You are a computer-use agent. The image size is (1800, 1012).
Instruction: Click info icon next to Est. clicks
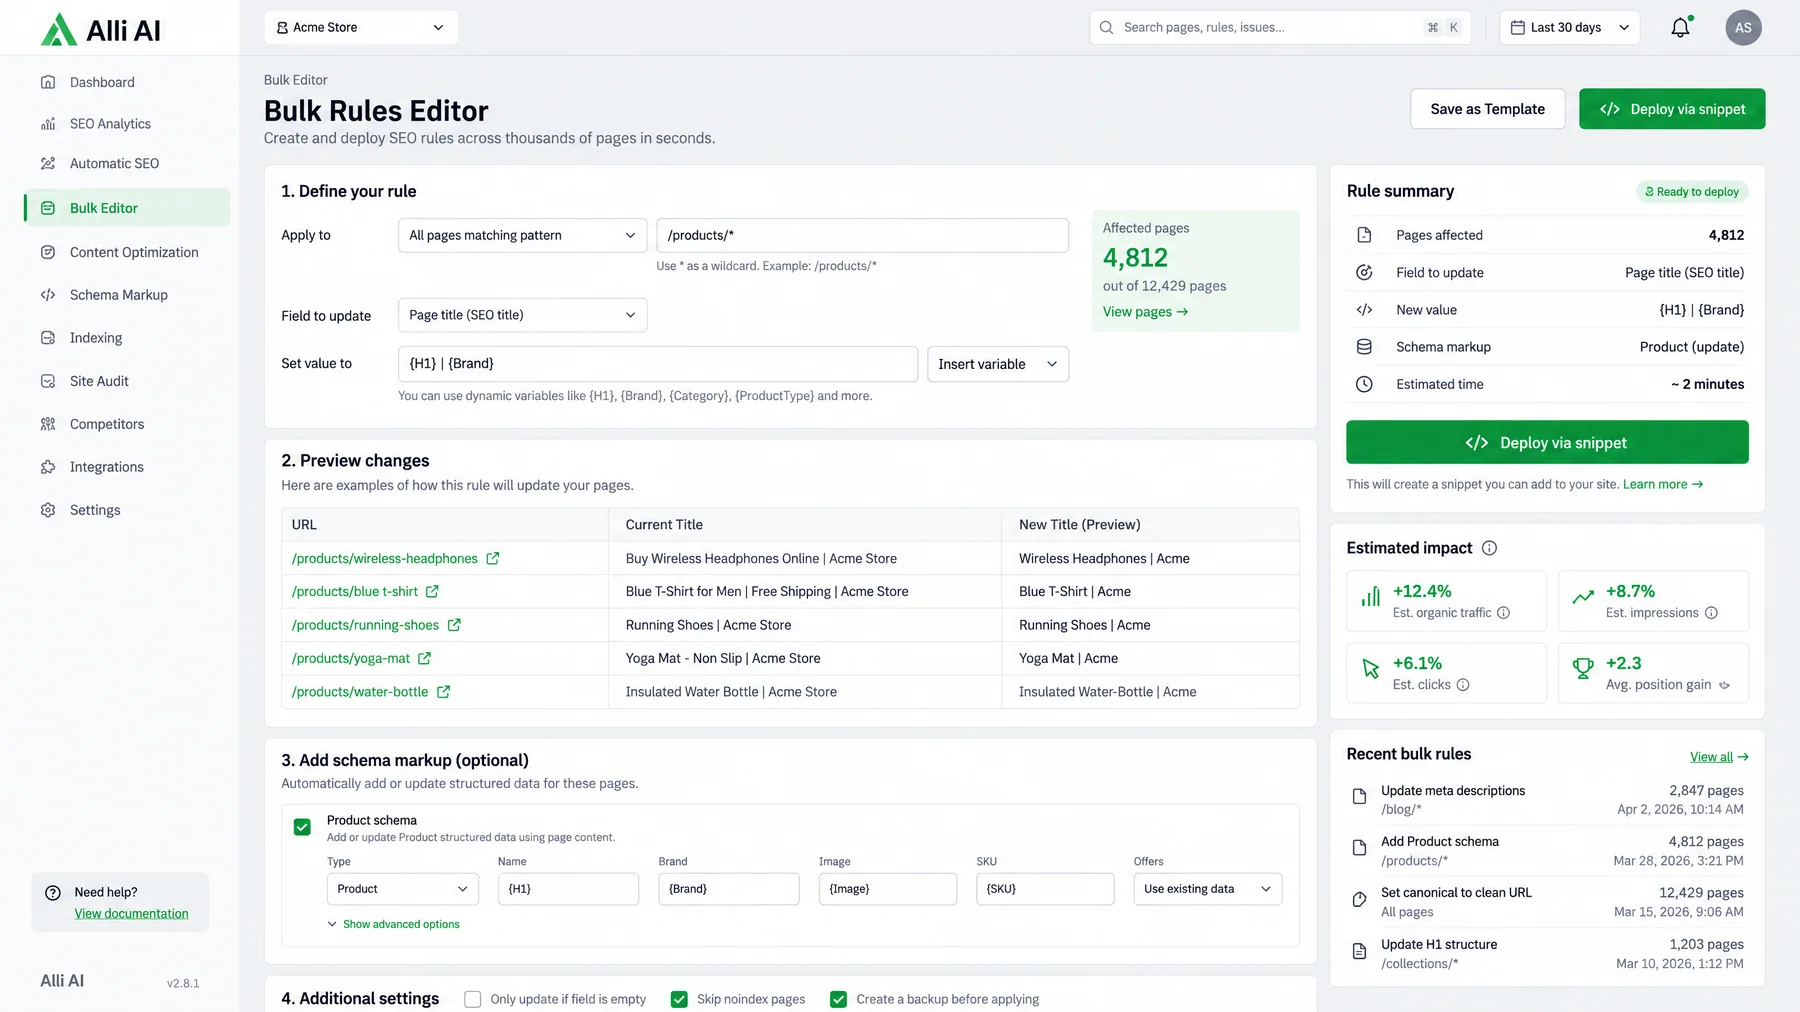(x=1463, y=685)
